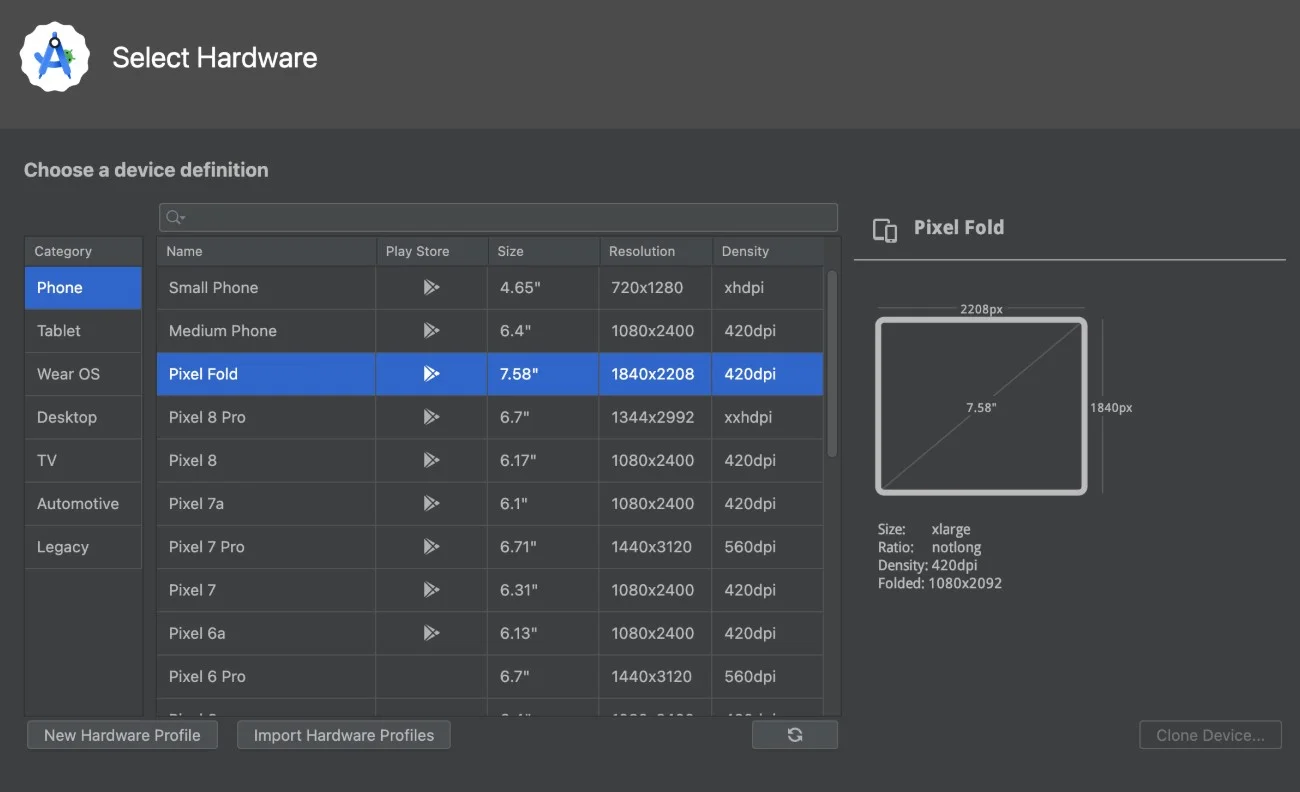Click the device list vertical scrollbar
The height and width of the screenshot is (792, 1300).
click(x=832, y=362)
